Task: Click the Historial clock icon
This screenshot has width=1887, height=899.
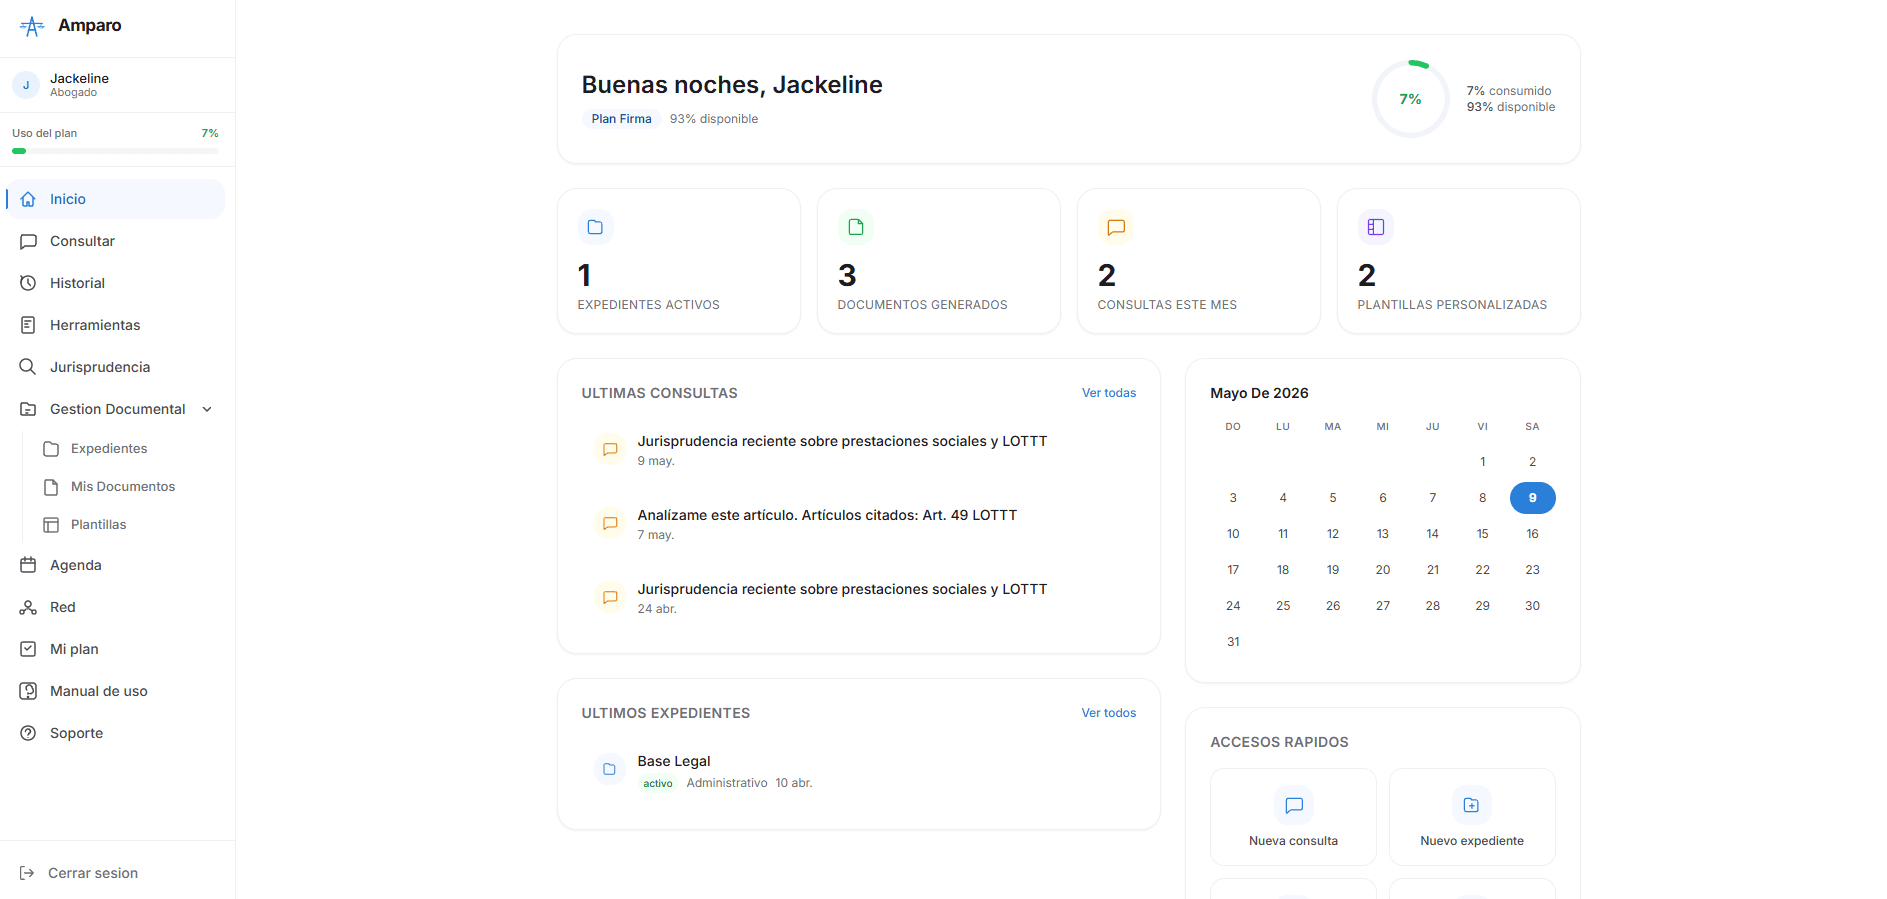Action: pyautogui.click(x=28, y=283)
